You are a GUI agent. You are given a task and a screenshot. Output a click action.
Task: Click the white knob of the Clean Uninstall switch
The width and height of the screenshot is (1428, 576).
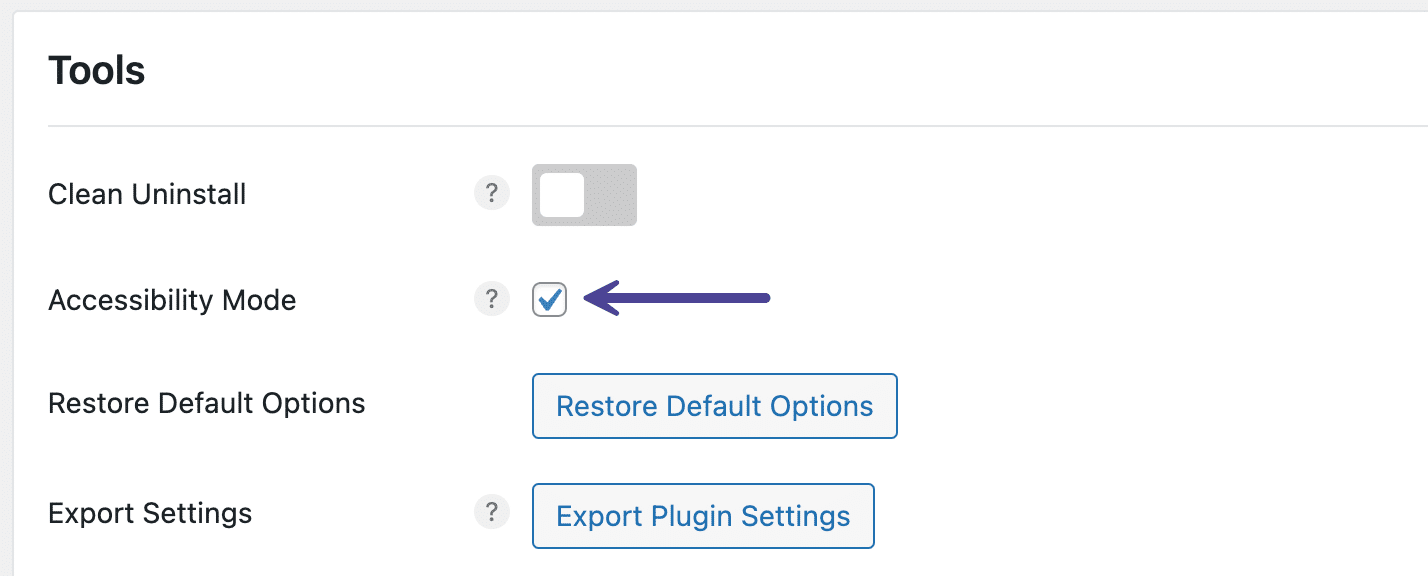tap(562, 195)
